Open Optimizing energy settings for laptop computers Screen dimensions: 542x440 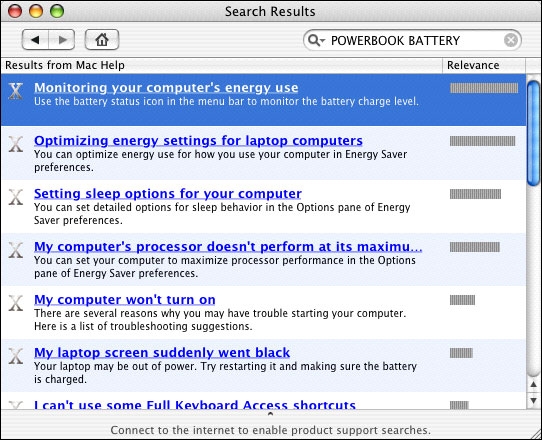point(198,141)
